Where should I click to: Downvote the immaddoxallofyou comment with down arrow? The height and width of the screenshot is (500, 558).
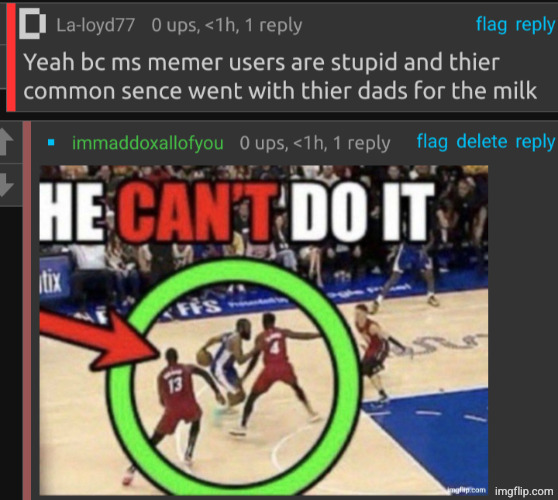(7, 185)
